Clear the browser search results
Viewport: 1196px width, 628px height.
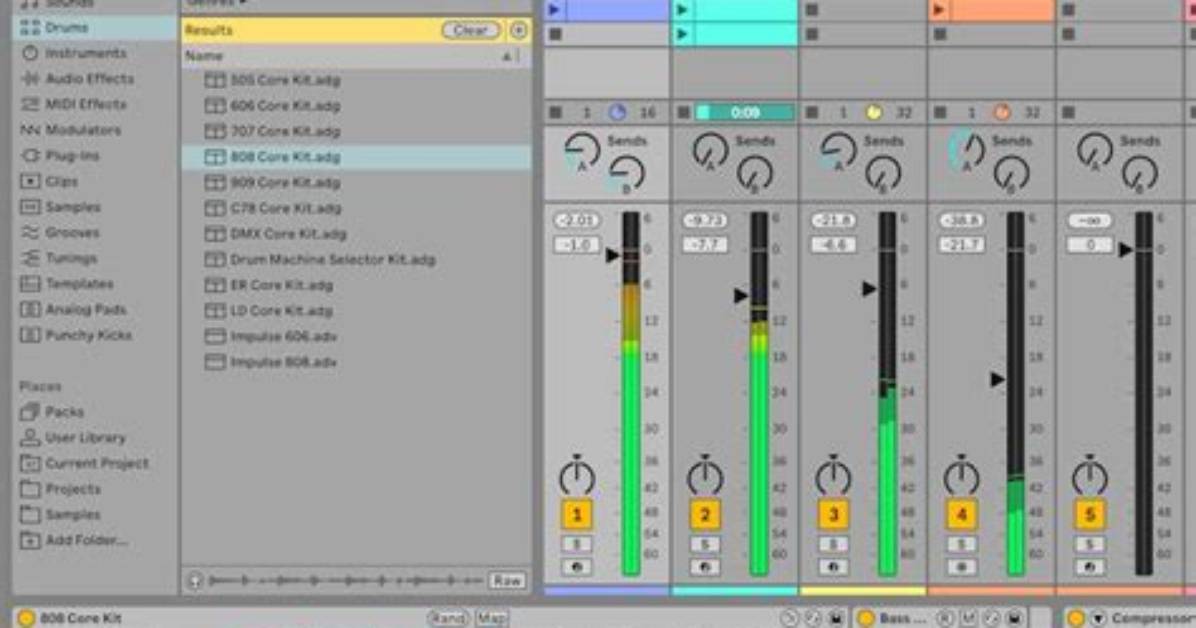click(x=471, y=31)
